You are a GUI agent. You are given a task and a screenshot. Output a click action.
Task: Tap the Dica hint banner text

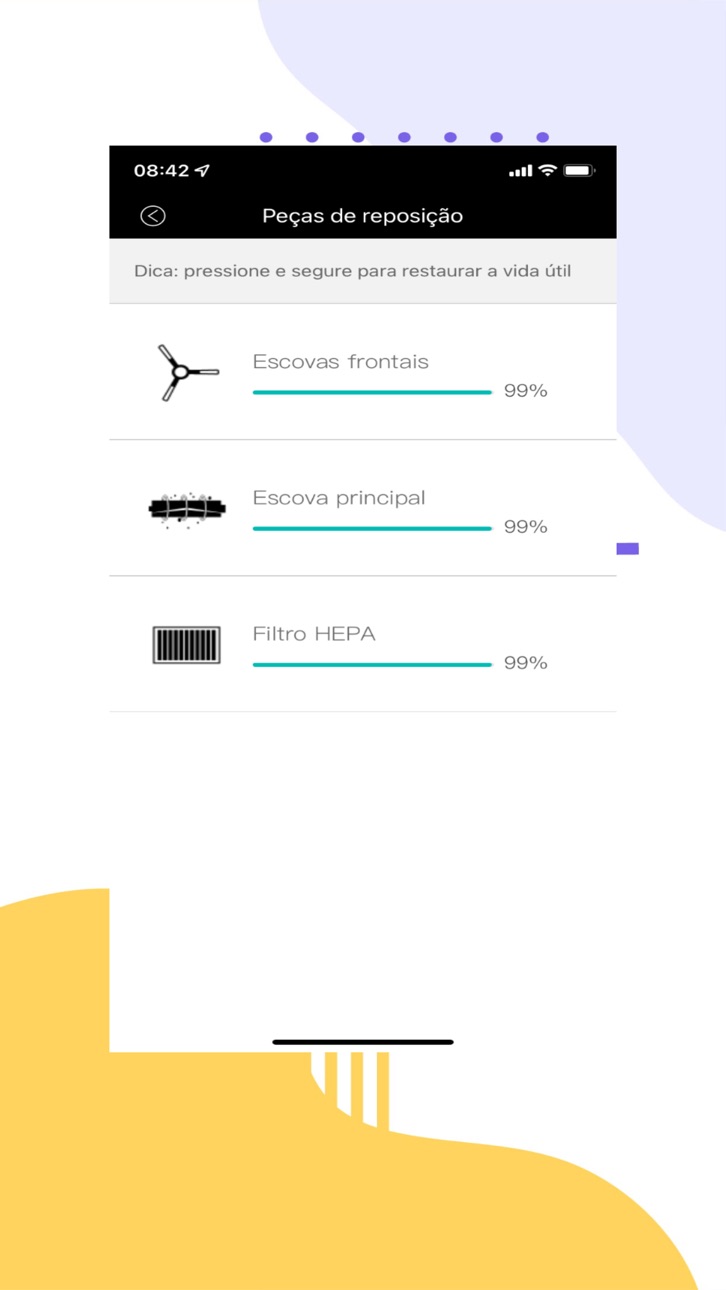tap(353, 271)
